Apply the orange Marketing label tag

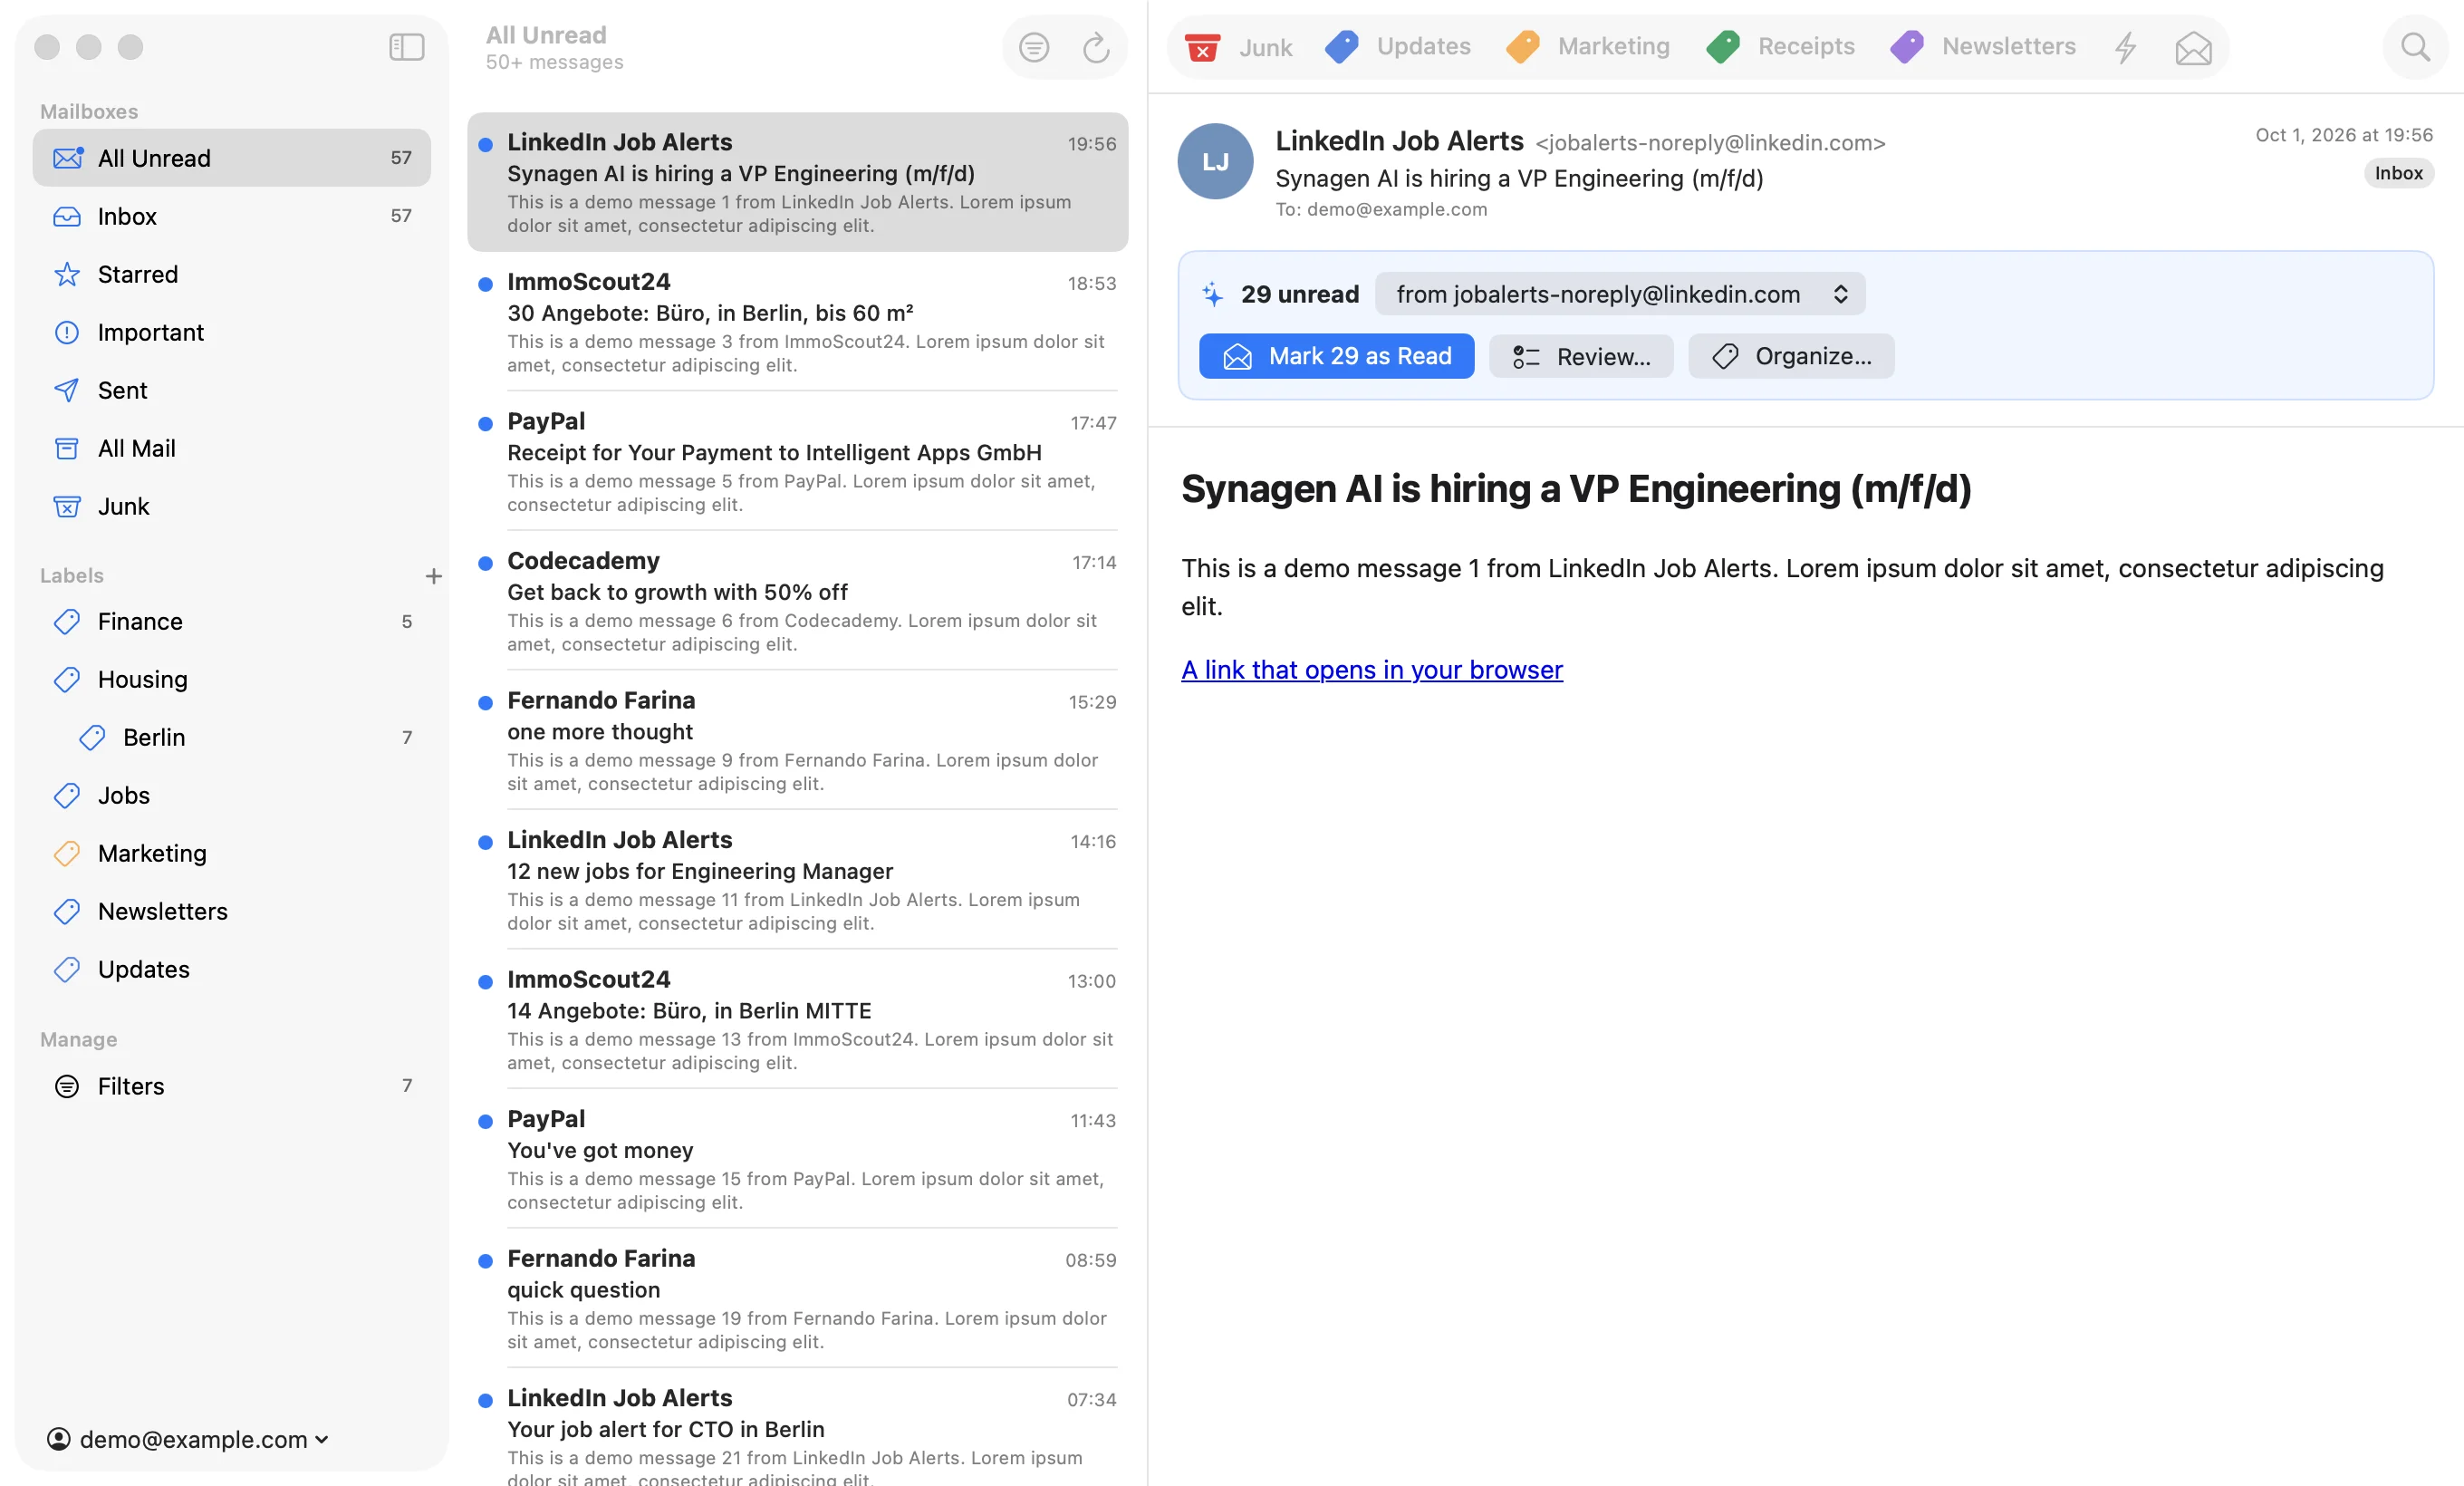1588,47
